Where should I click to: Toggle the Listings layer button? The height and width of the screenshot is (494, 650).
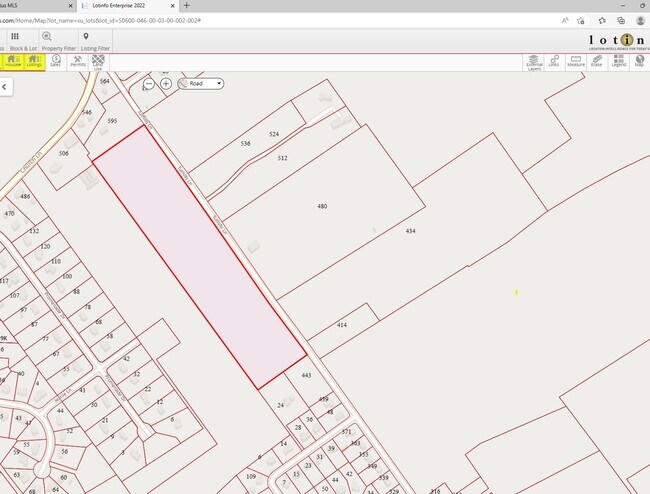pyautogui.click(x=34, y=61)
